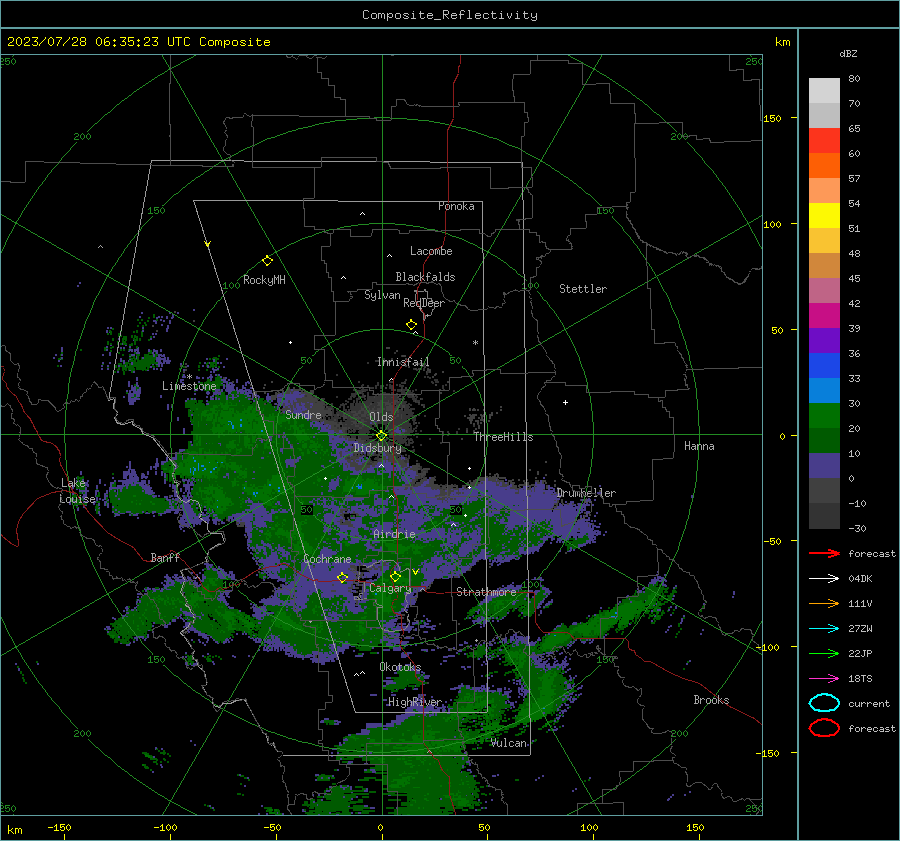Click the green 22JP arrow icon
The height and width of the screenshot is (841, 900).
pyautogui.click(x=824, y=653)
